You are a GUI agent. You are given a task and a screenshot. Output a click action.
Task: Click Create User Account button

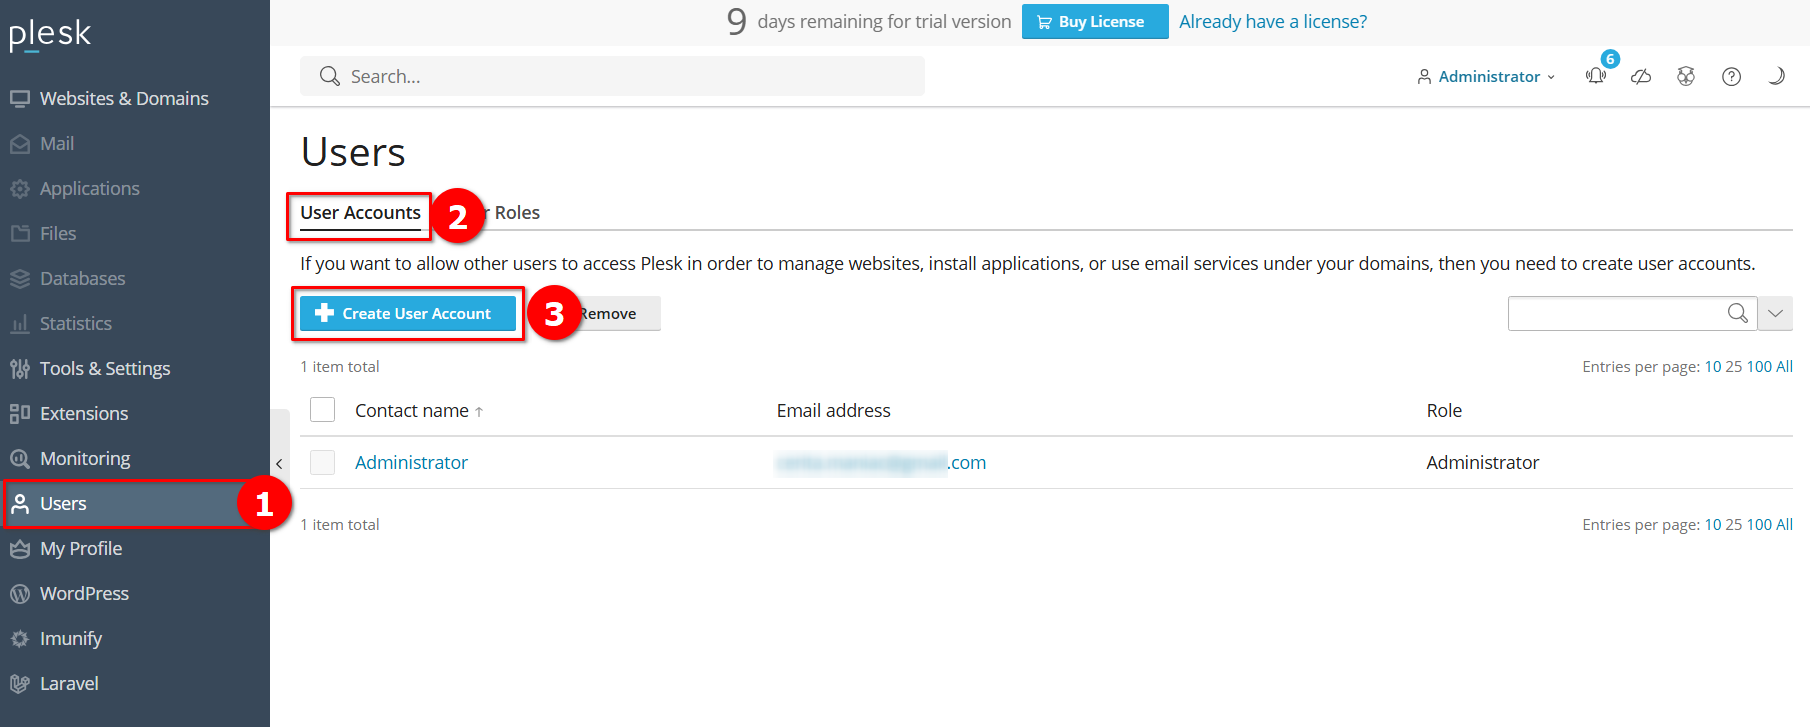click(x=408, y=313)
